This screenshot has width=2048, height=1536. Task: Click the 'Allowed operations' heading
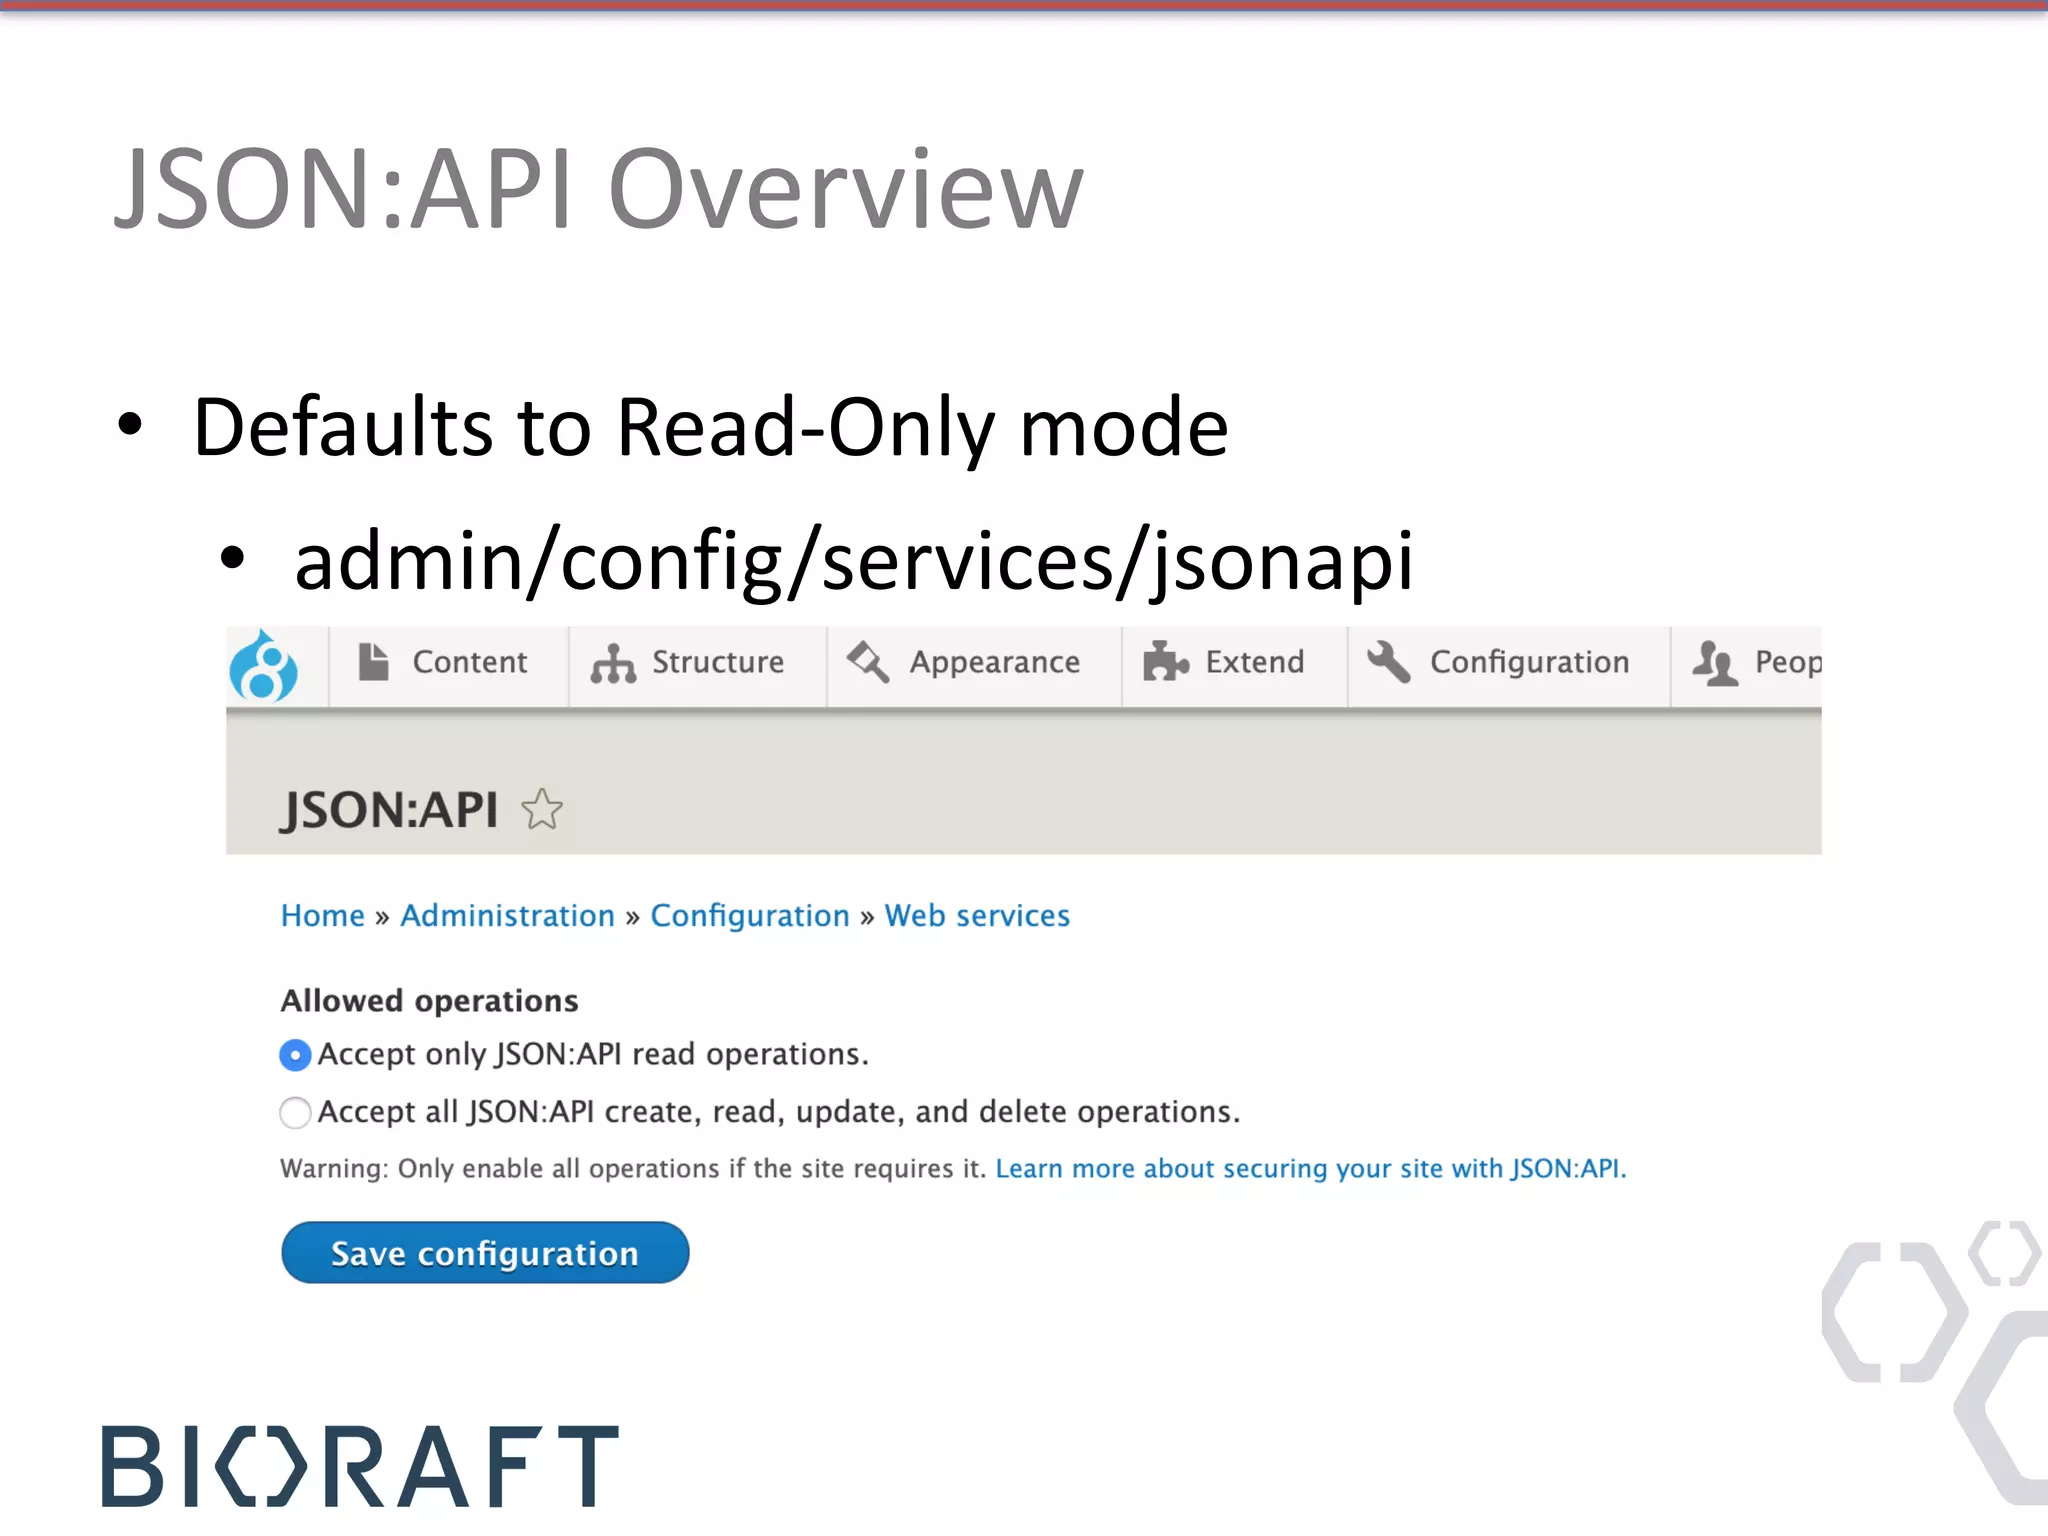[430, 1001]
